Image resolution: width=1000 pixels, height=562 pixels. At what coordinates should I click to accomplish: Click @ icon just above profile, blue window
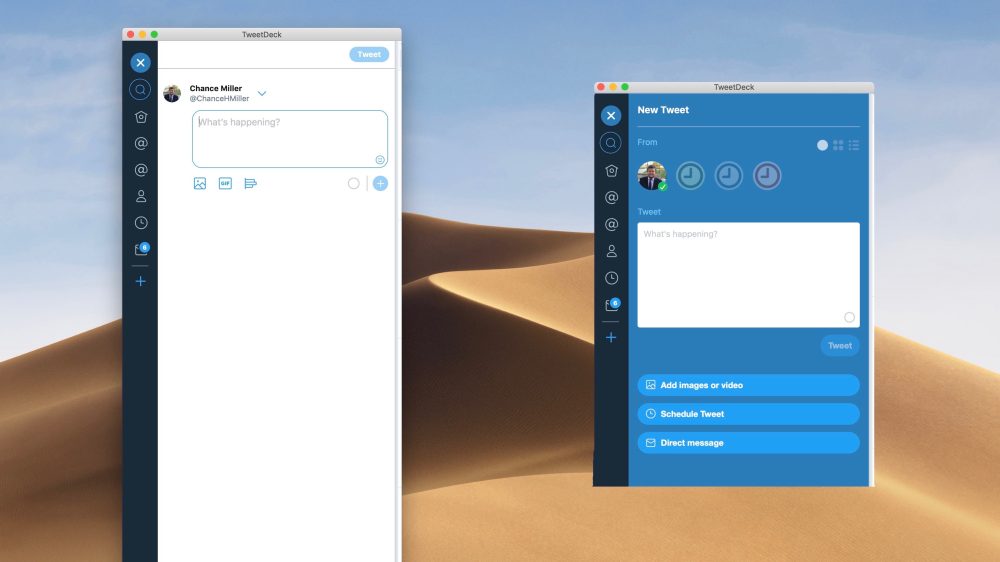(x=612, y=225)
